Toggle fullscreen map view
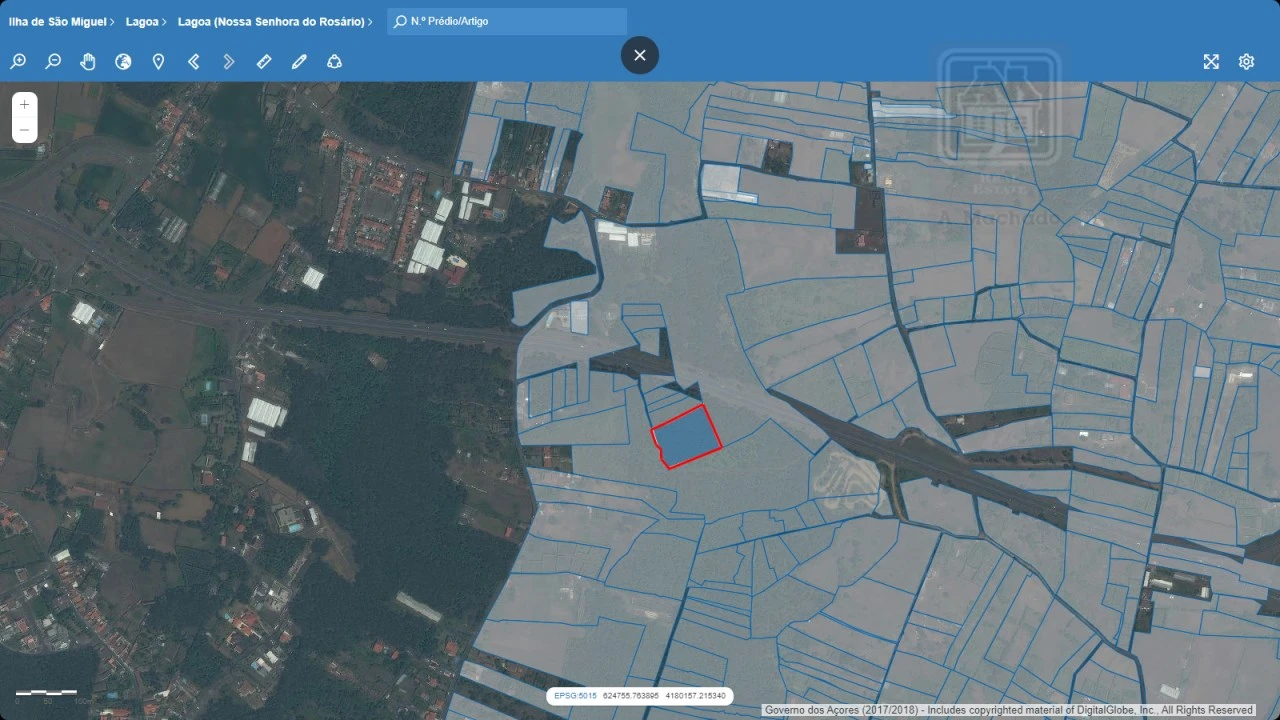This screenshot has width=1280, height=720. click(1211, 62)
